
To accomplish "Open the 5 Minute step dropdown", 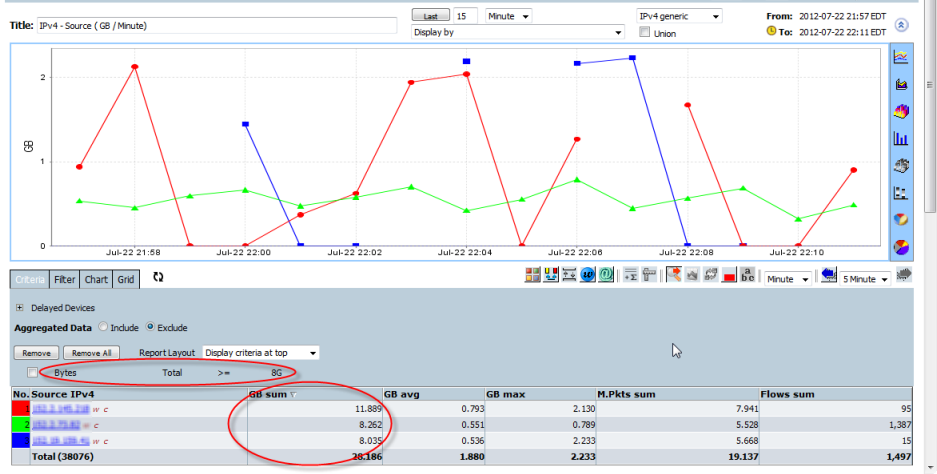I will tap(865, 279).
